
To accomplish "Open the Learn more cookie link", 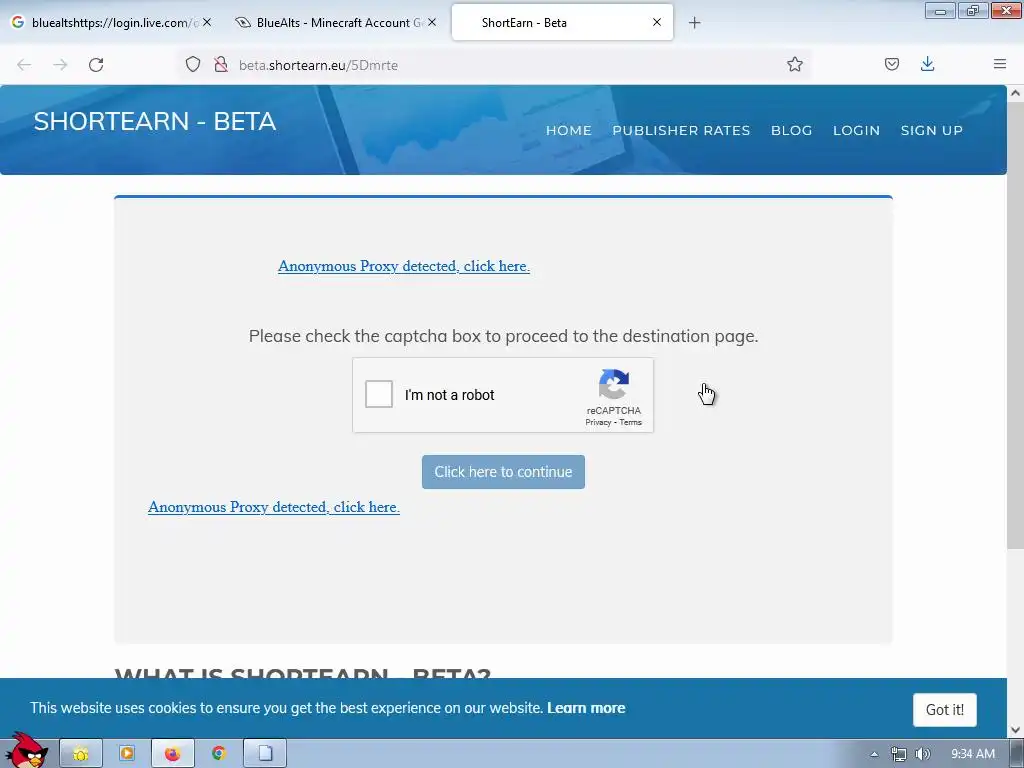I will (x=586, y=708).
